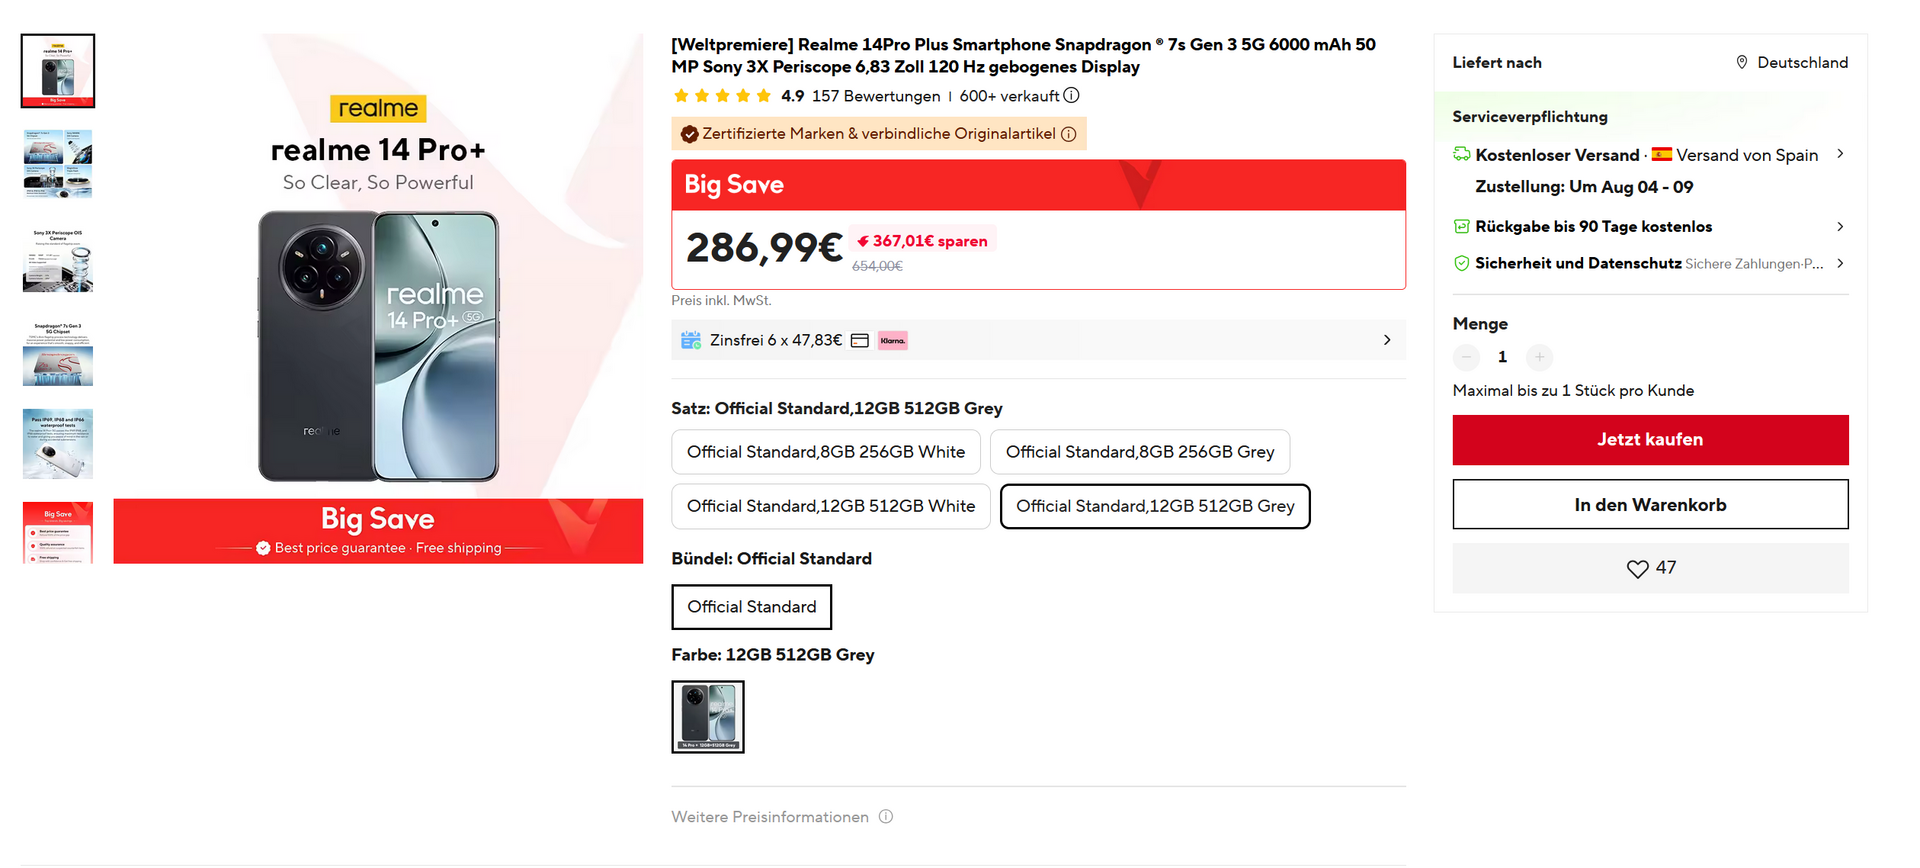Expand Kostenloser Versand shipping details chevron

click(1840, 154)
